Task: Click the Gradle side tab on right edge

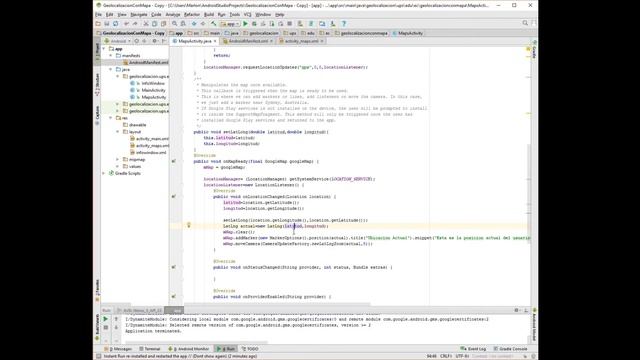Action: pos(534,49)
